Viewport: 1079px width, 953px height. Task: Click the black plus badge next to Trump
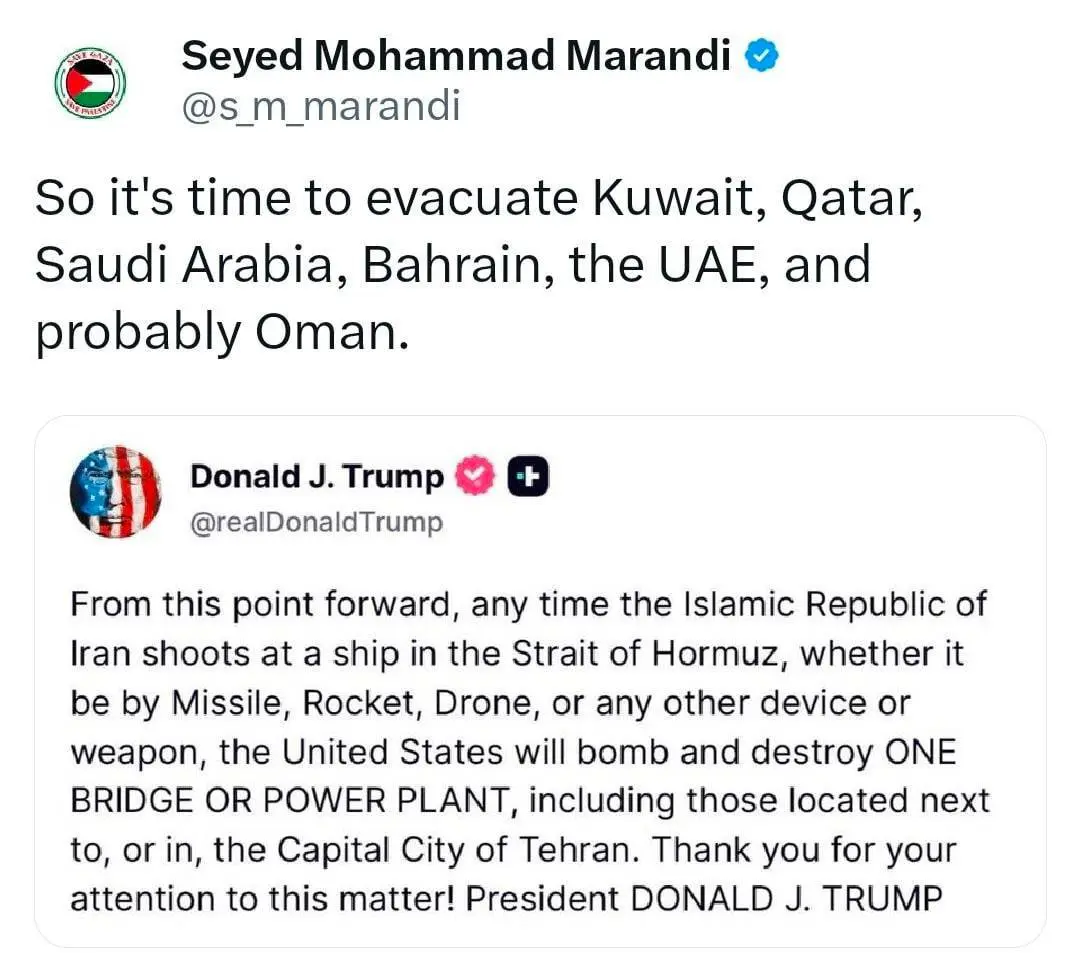(x=528, y=476)
